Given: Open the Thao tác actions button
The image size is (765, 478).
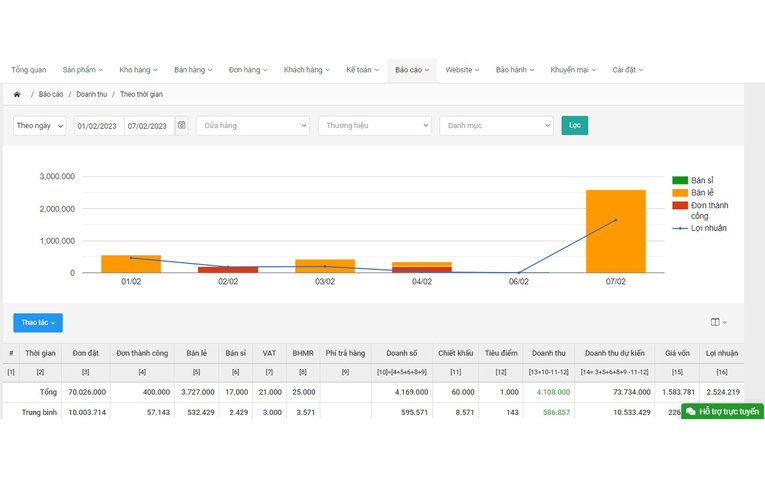Looking at the screenshot, I should click(x=38, y=322).
